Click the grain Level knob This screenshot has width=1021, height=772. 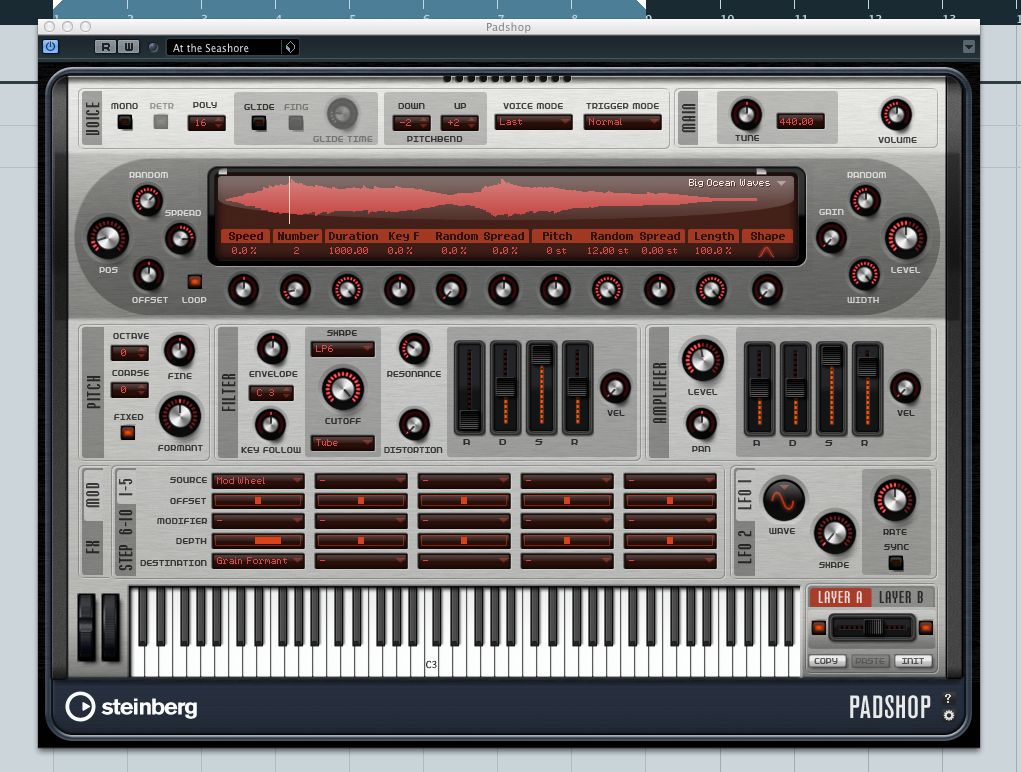click(905, 238)
